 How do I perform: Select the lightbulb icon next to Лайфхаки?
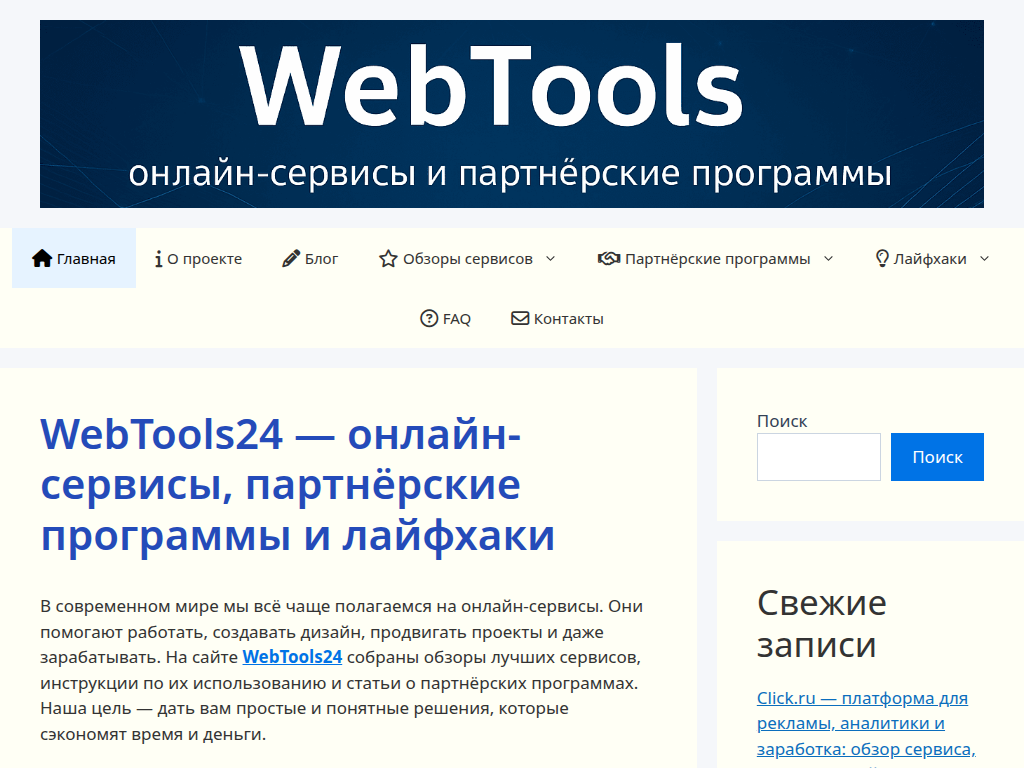tap(880, 258)
